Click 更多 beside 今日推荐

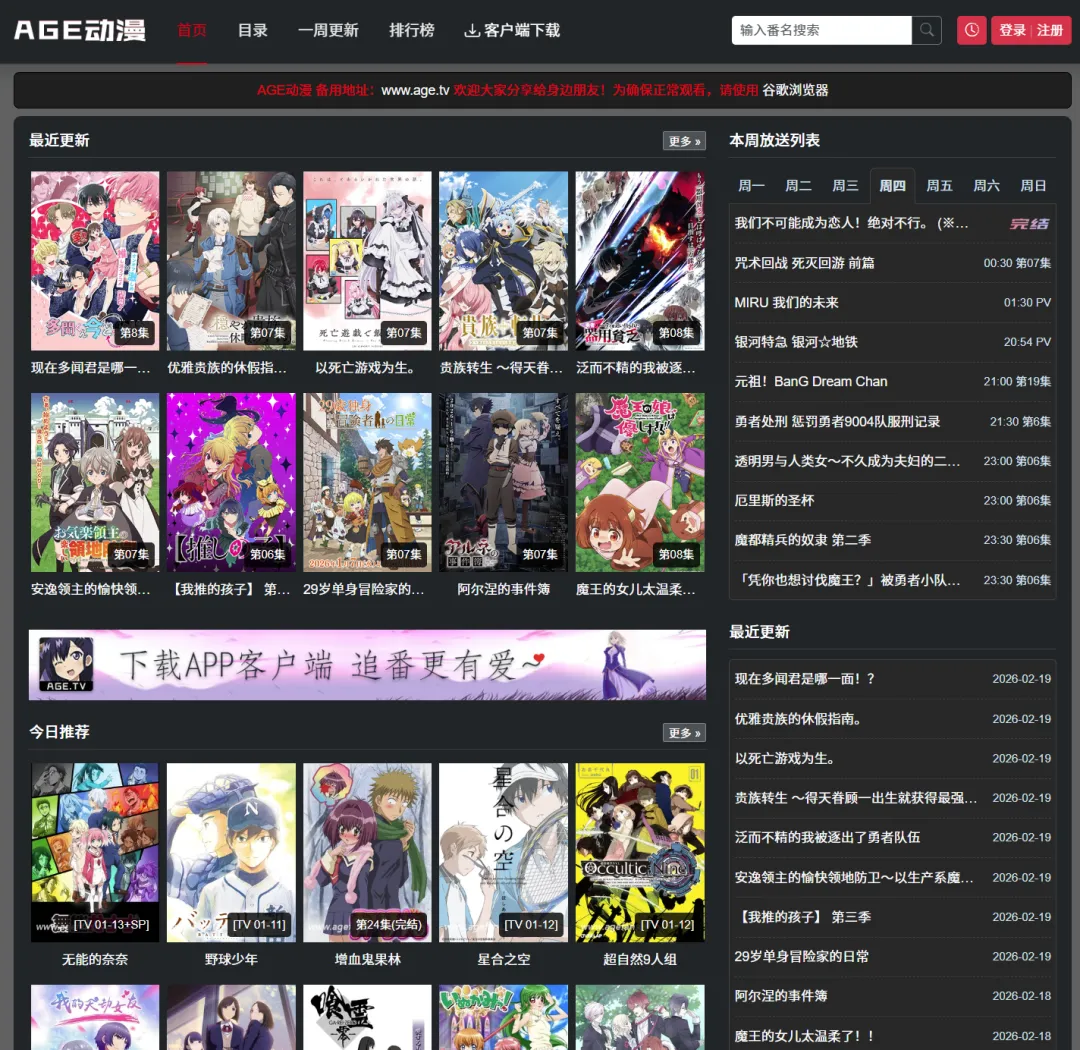coord(684,732)
